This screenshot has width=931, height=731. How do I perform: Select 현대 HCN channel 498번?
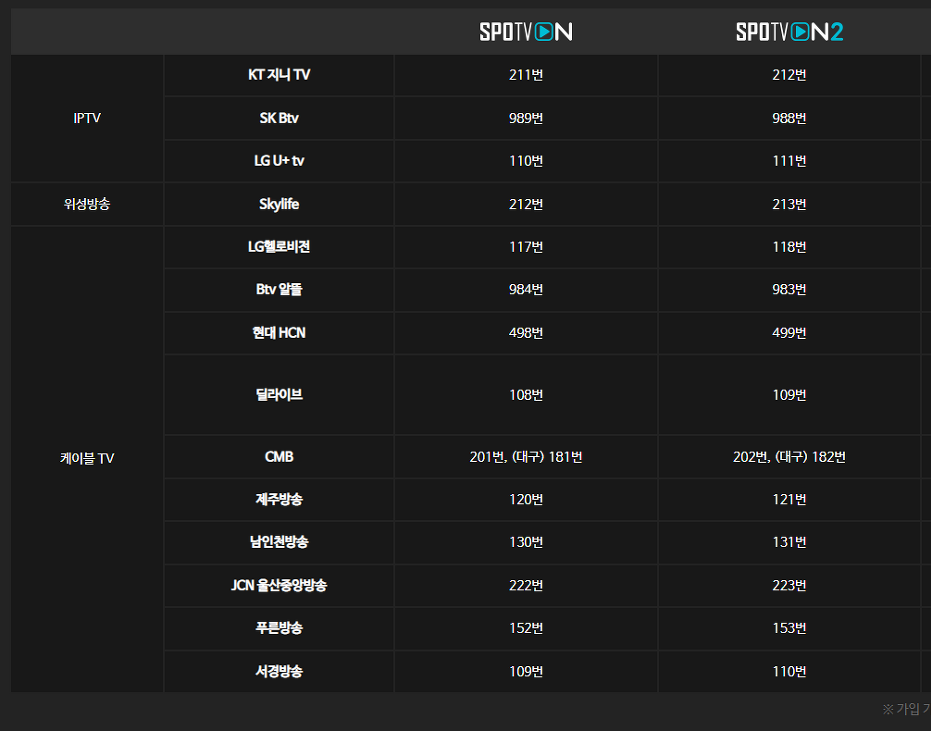pyautogui.click(x=525, y=333)
